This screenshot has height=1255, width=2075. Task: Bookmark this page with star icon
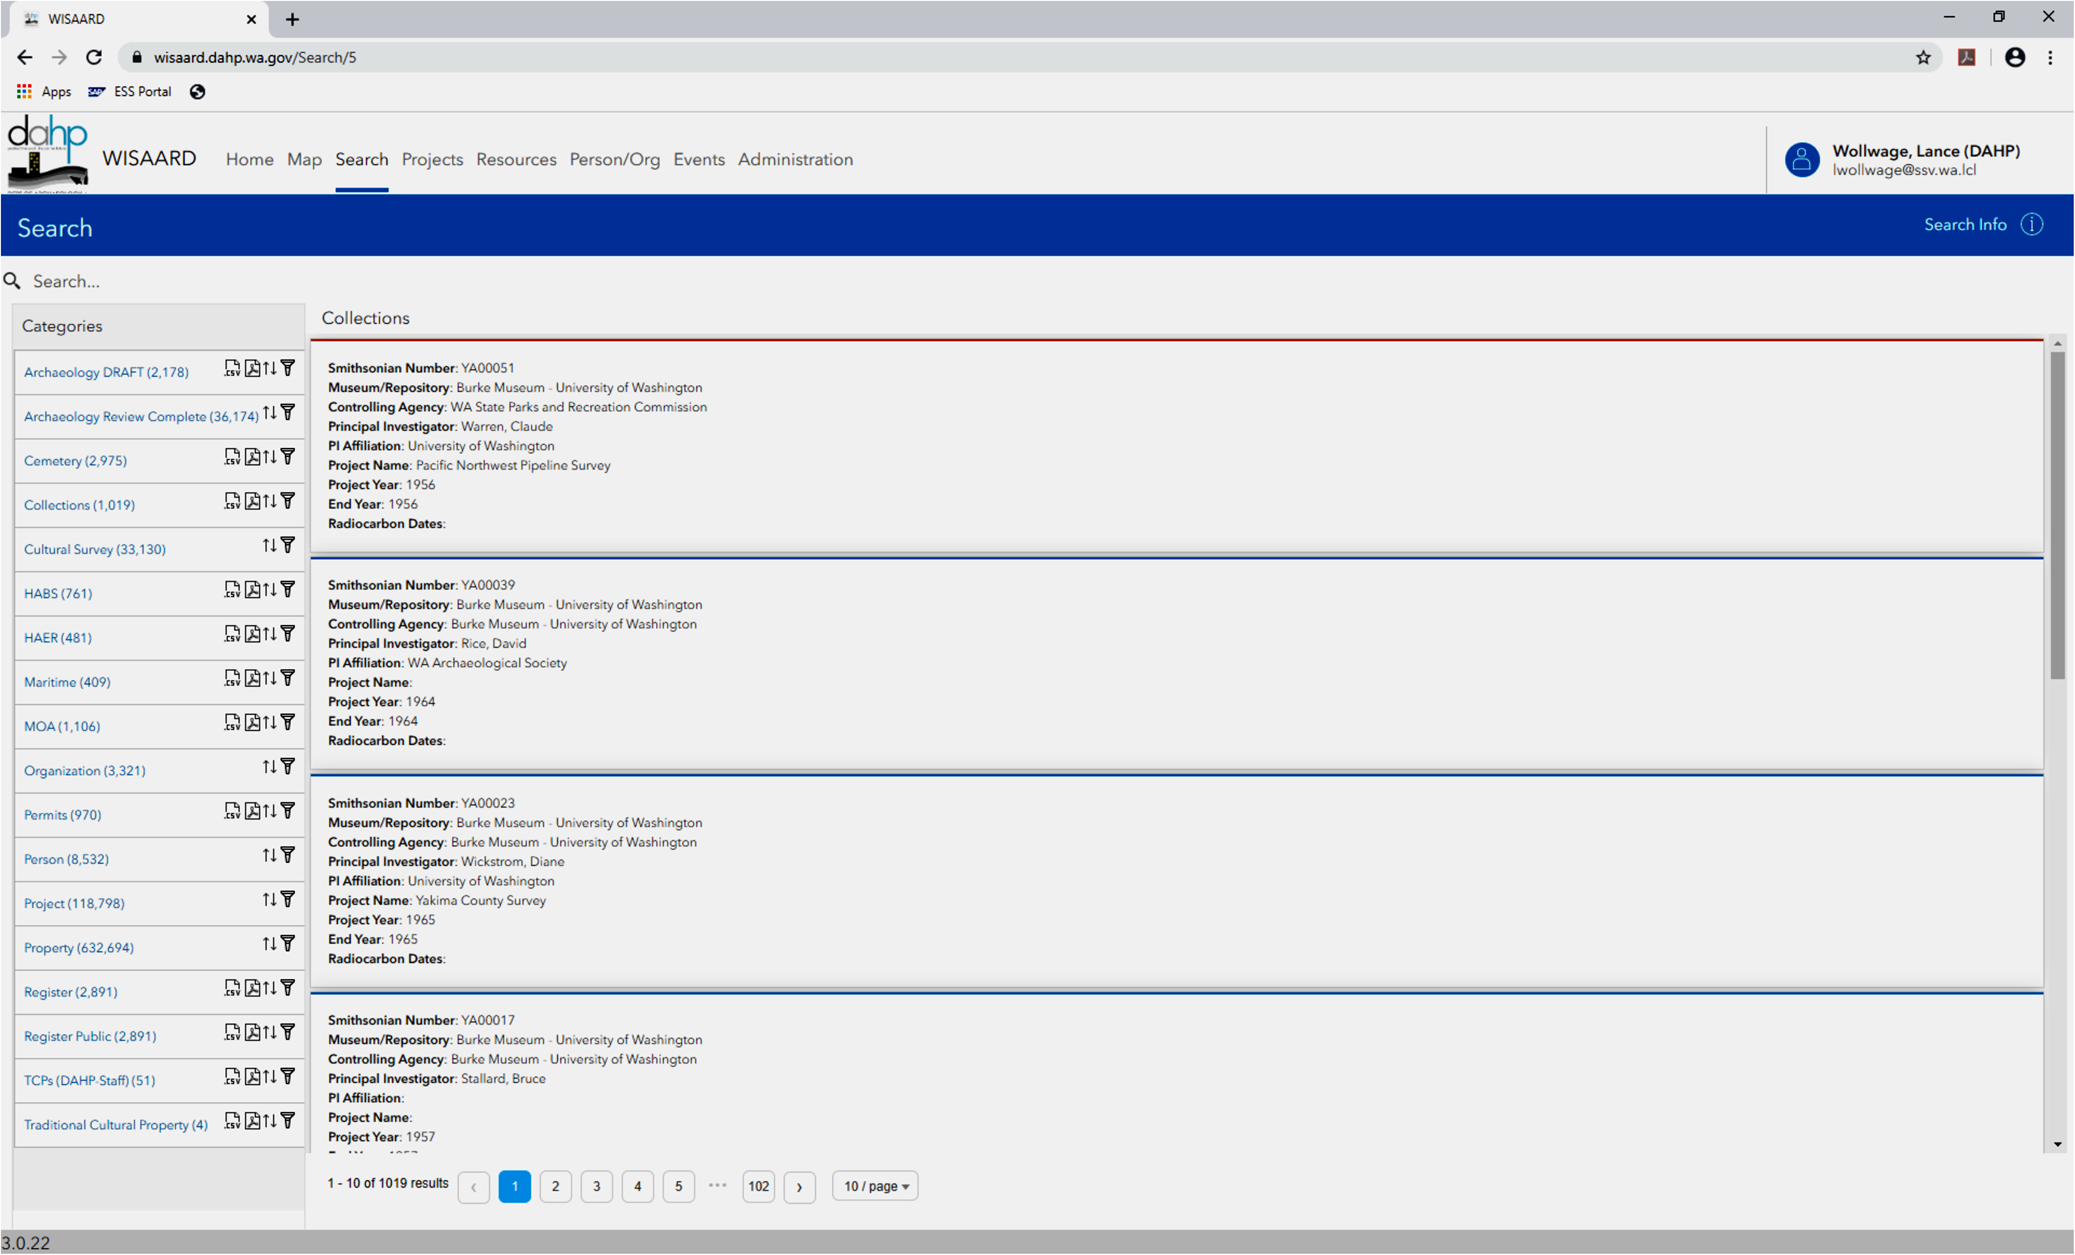(x=1922, y=57)
